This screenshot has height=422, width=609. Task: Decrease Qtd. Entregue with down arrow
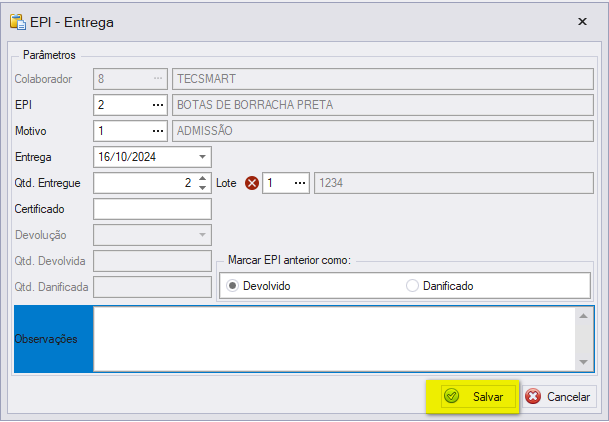(202, 188)
